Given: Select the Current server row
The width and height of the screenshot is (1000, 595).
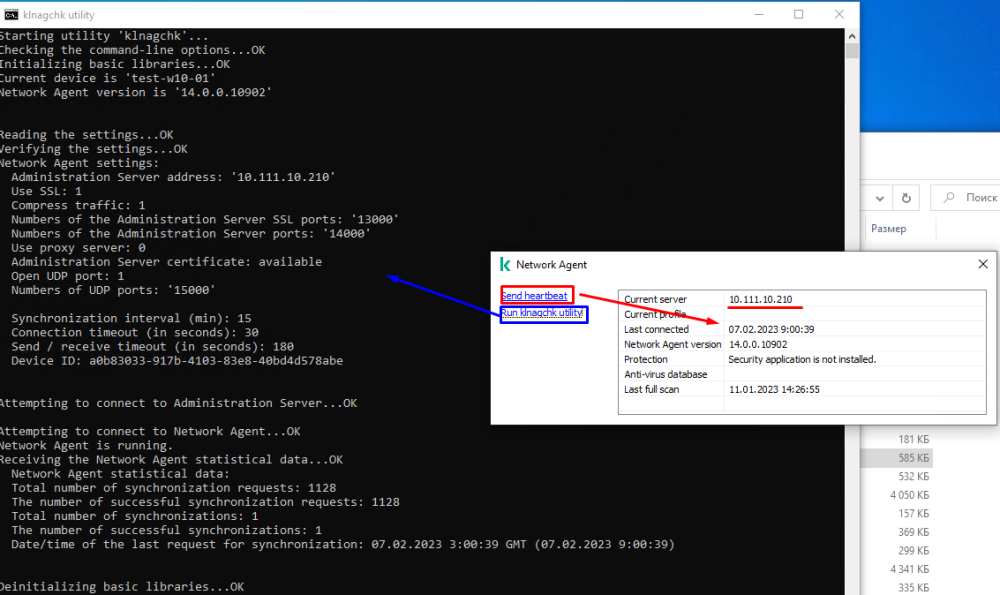Looking at the screenshot, I should [802, 299].
